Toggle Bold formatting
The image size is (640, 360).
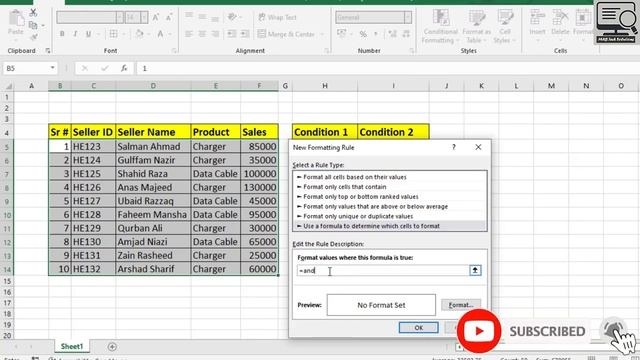click(x=62, y=34)
